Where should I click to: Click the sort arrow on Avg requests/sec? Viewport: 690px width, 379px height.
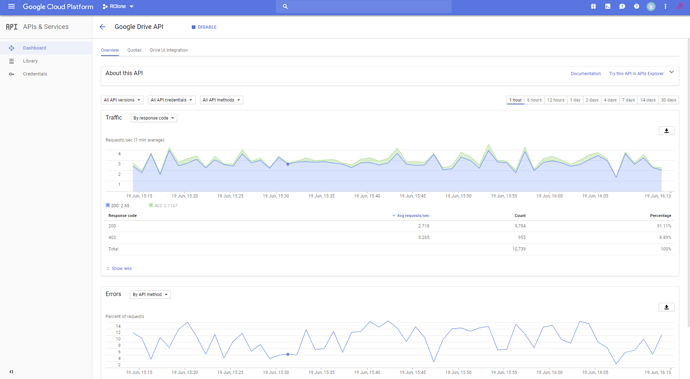(393, 216)
